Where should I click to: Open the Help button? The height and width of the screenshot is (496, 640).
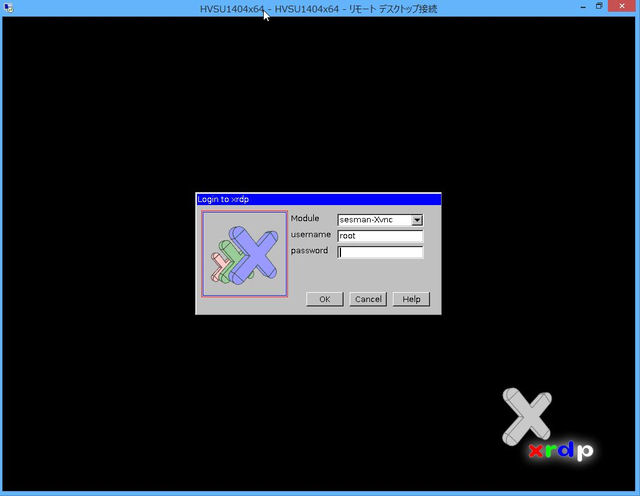411,299
